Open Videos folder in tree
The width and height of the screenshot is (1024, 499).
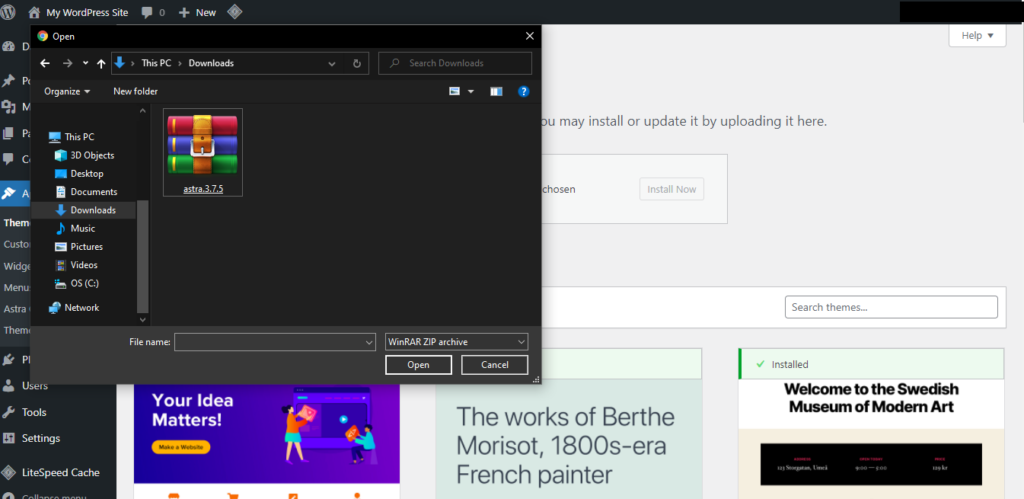(76, 265)
